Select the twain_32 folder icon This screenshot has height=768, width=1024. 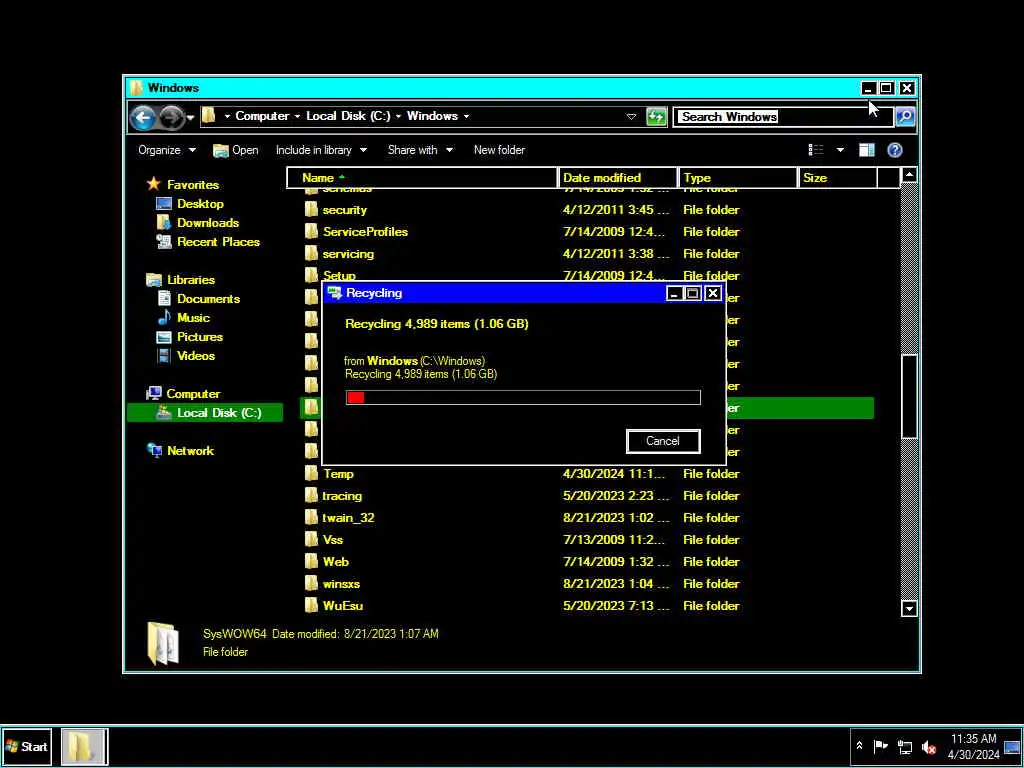click(312, 518)
